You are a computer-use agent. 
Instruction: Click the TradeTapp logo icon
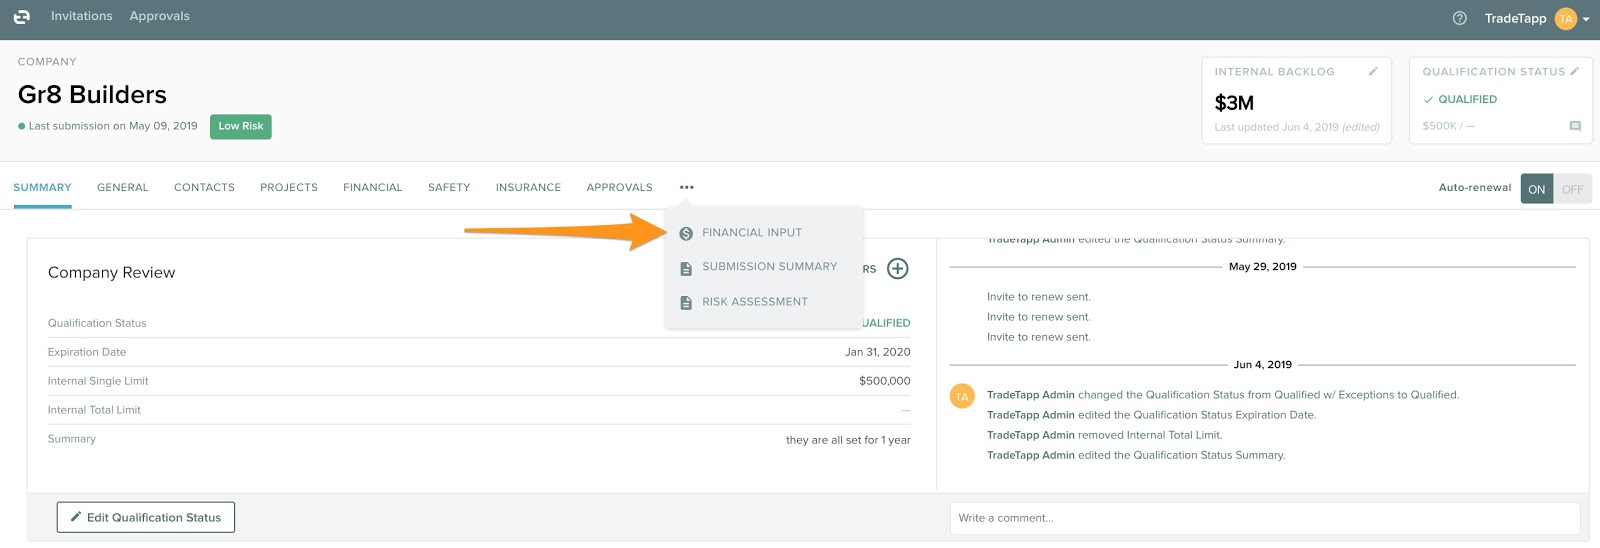[x=22, y=17]
